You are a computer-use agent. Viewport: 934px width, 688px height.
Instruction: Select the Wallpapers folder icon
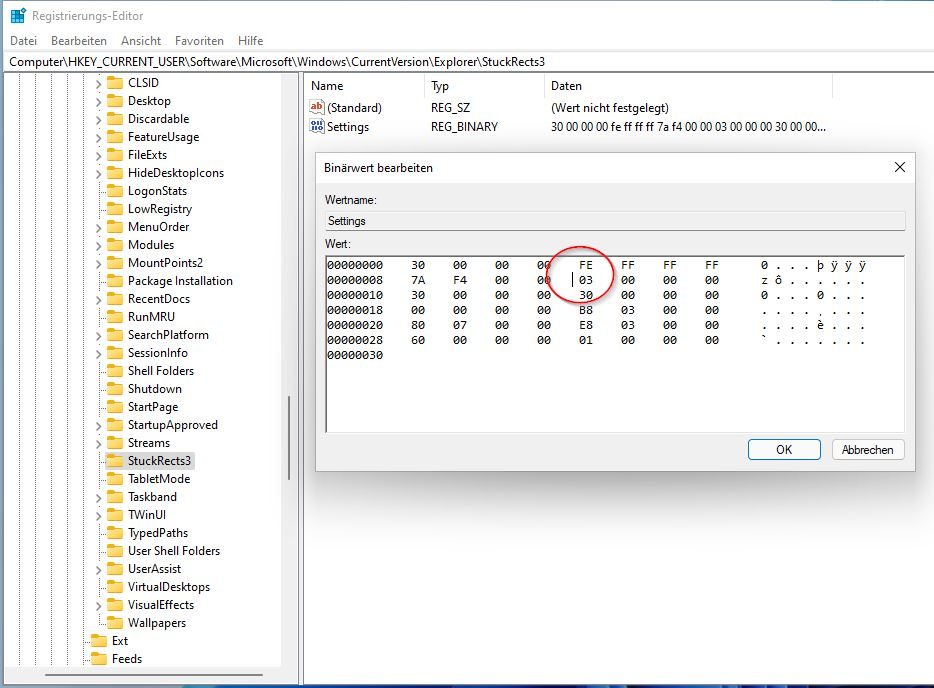coord(115,623)
